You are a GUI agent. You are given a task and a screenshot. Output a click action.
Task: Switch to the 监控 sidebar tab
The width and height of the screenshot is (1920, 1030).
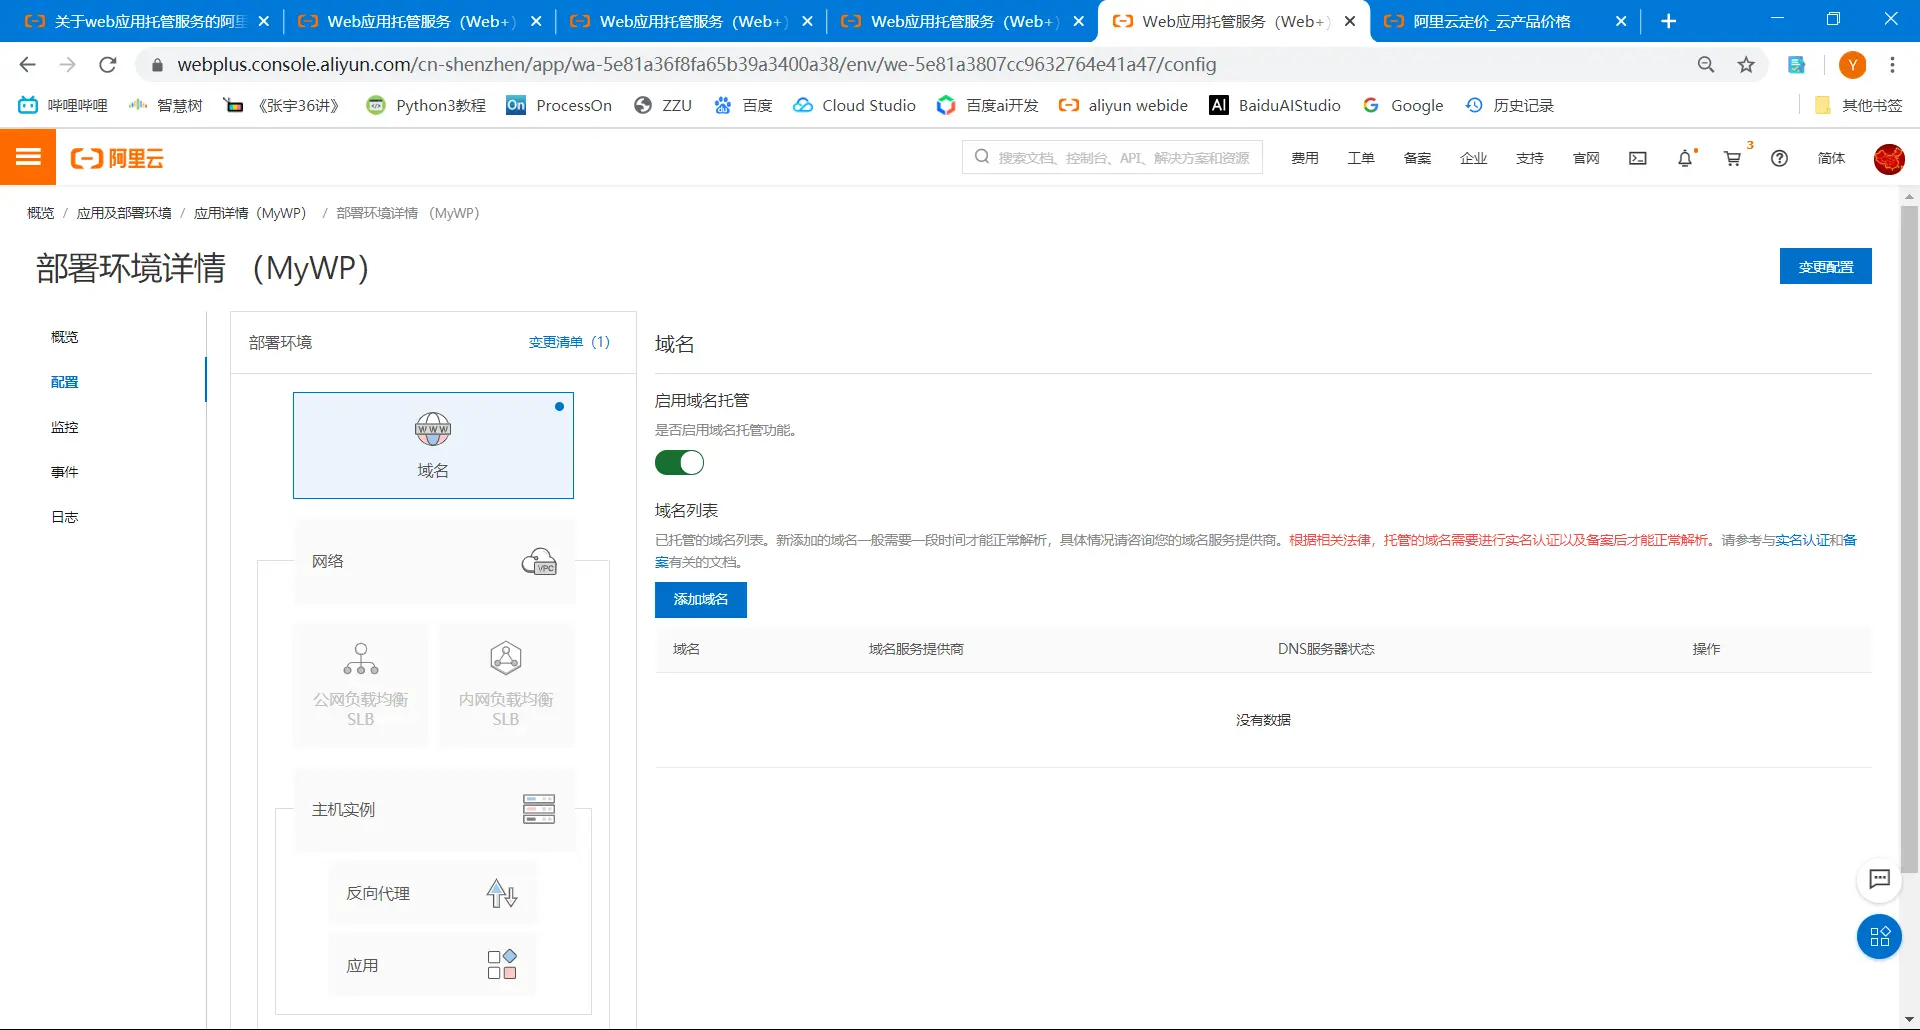[65, 427]
